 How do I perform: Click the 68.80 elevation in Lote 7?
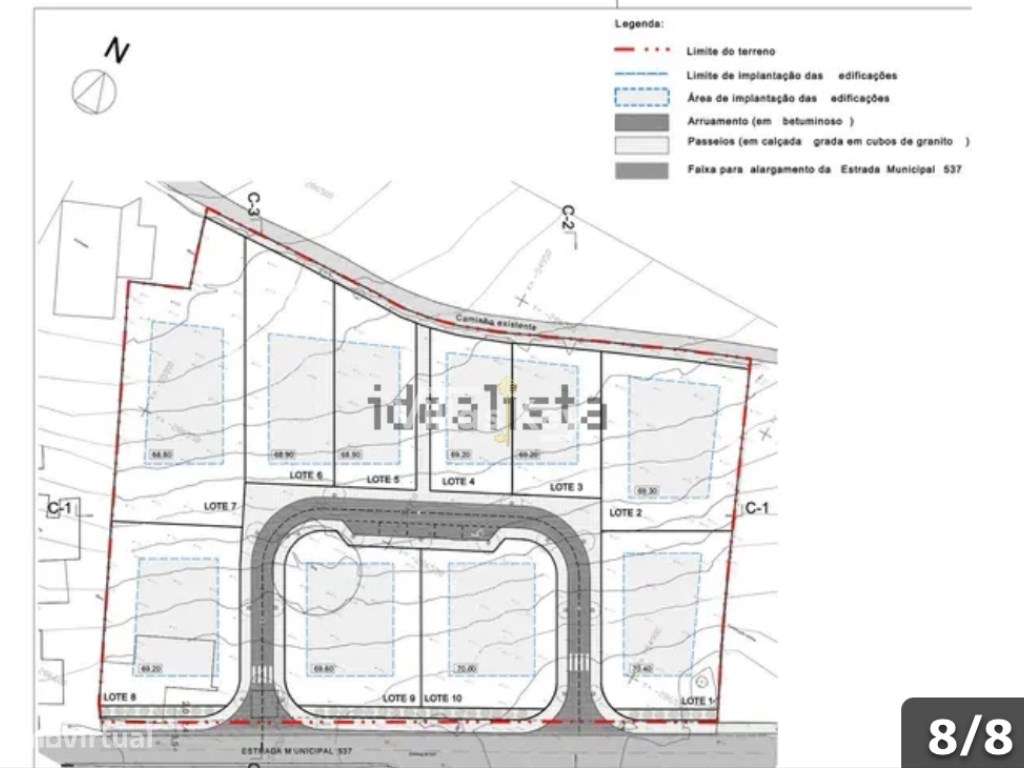pos(160,454)
